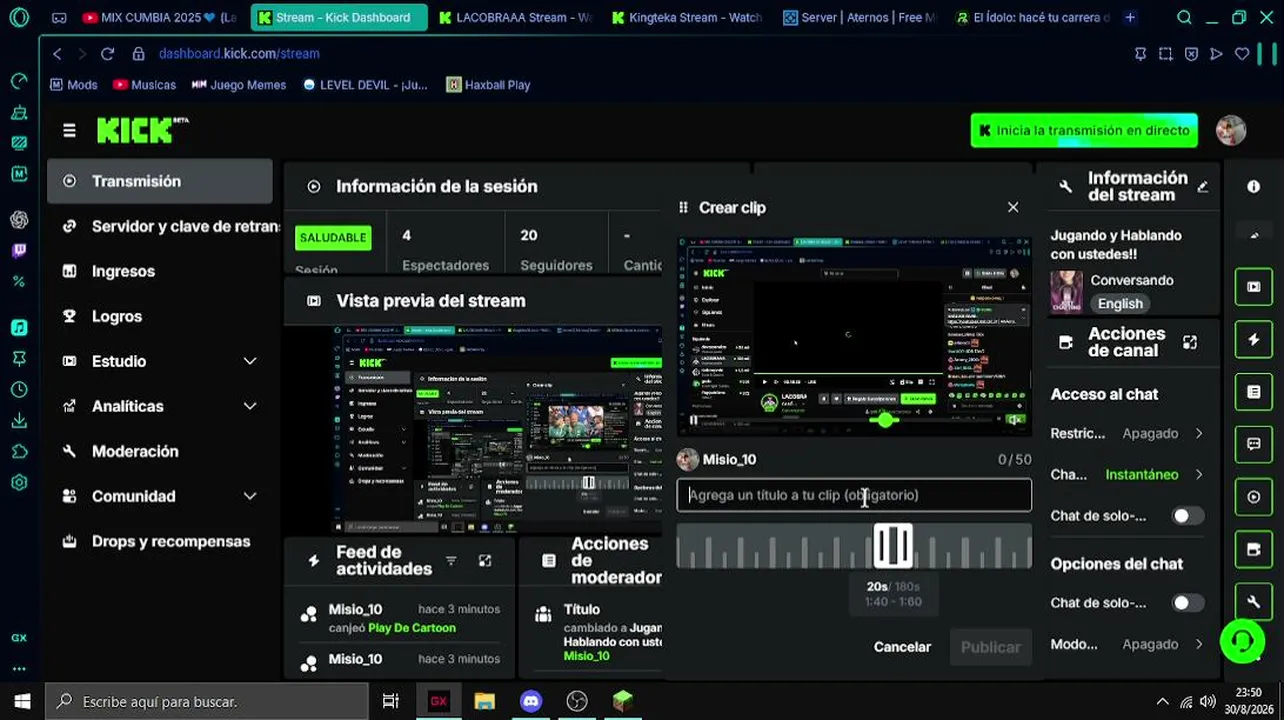Open ChatGPT from the browser sidebar
1284x720 pixels.
click(x=19, y=220)
